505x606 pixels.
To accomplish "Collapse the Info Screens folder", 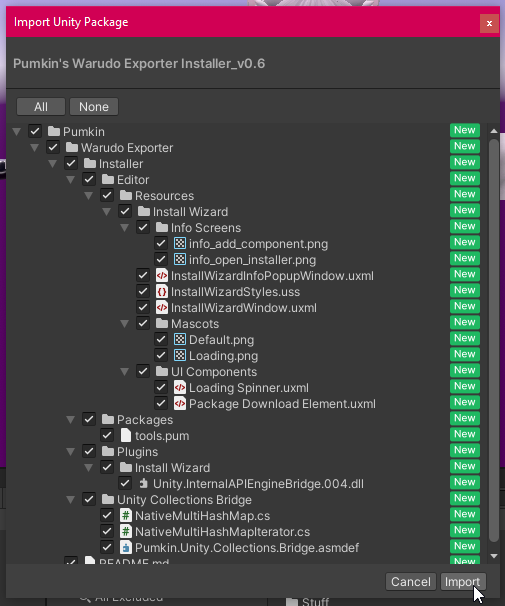I will pos(124,228).
